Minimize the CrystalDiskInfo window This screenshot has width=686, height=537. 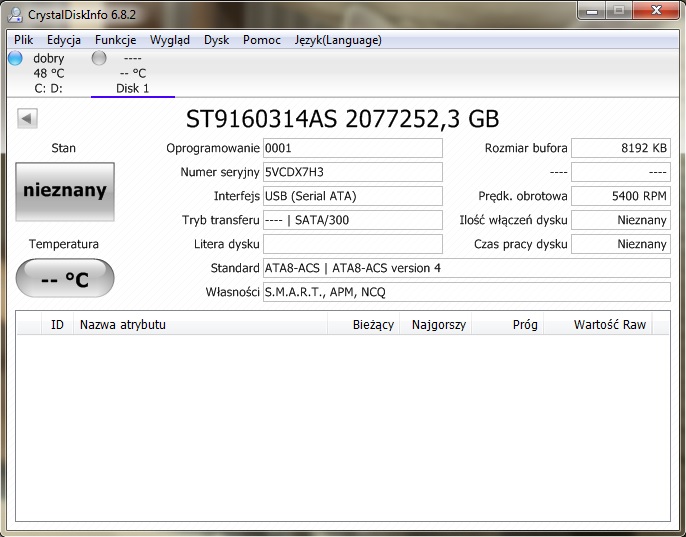(592, 11)
